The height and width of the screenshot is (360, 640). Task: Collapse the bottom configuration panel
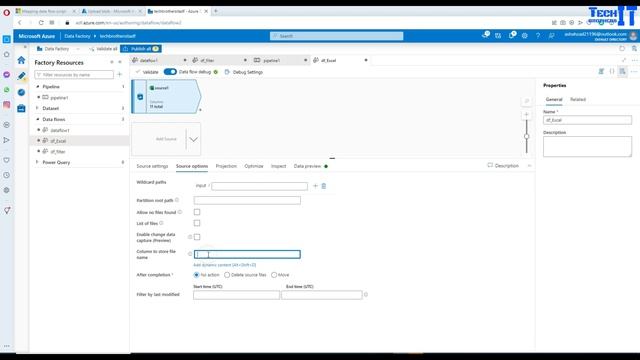529,166
